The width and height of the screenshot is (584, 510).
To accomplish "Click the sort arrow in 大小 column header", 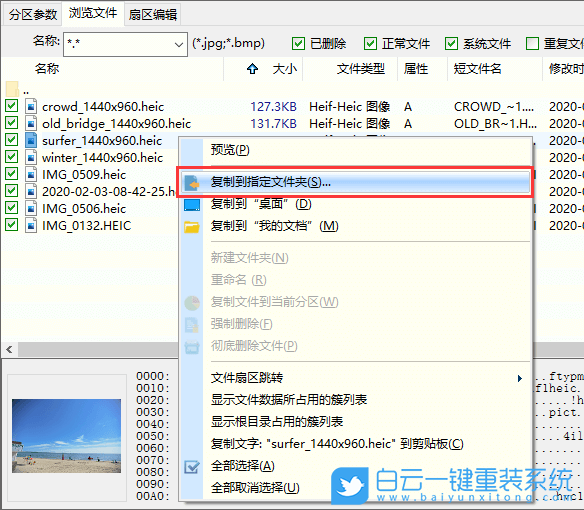I will click(x=253, y=69).
